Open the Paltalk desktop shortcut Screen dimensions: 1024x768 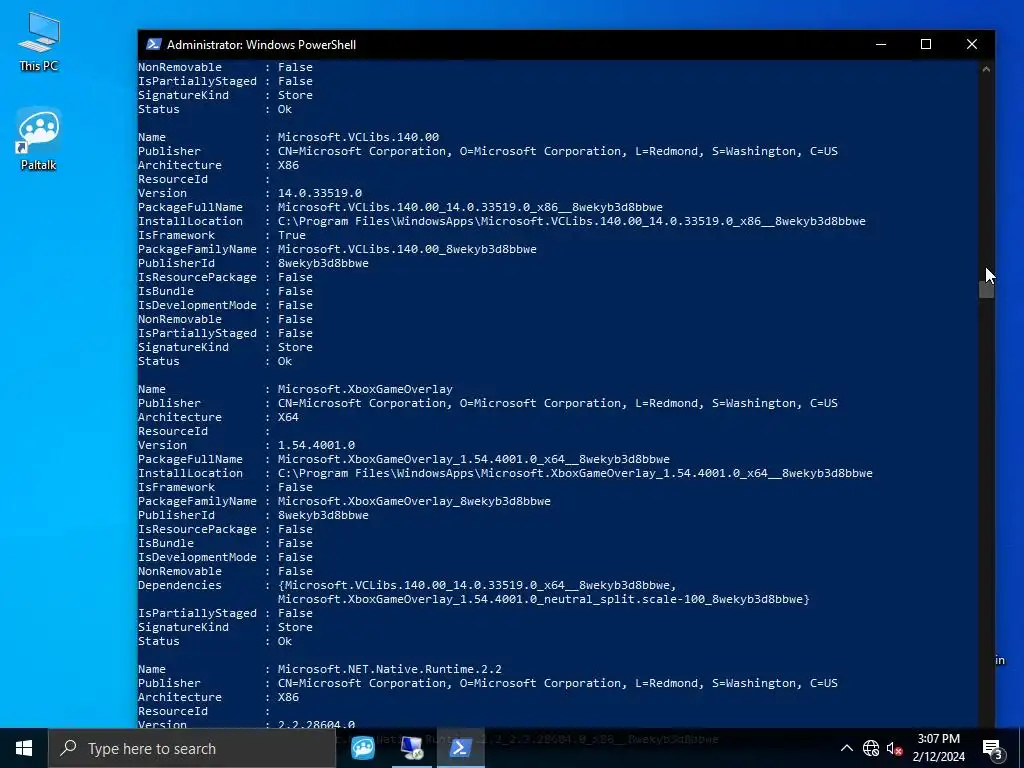(39, 139)
